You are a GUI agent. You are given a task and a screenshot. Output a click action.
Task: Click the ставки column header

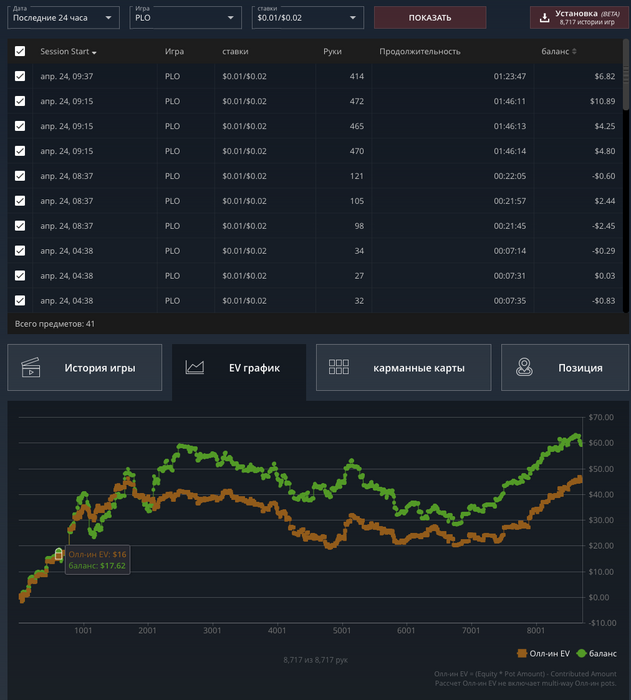click(235, 51)
